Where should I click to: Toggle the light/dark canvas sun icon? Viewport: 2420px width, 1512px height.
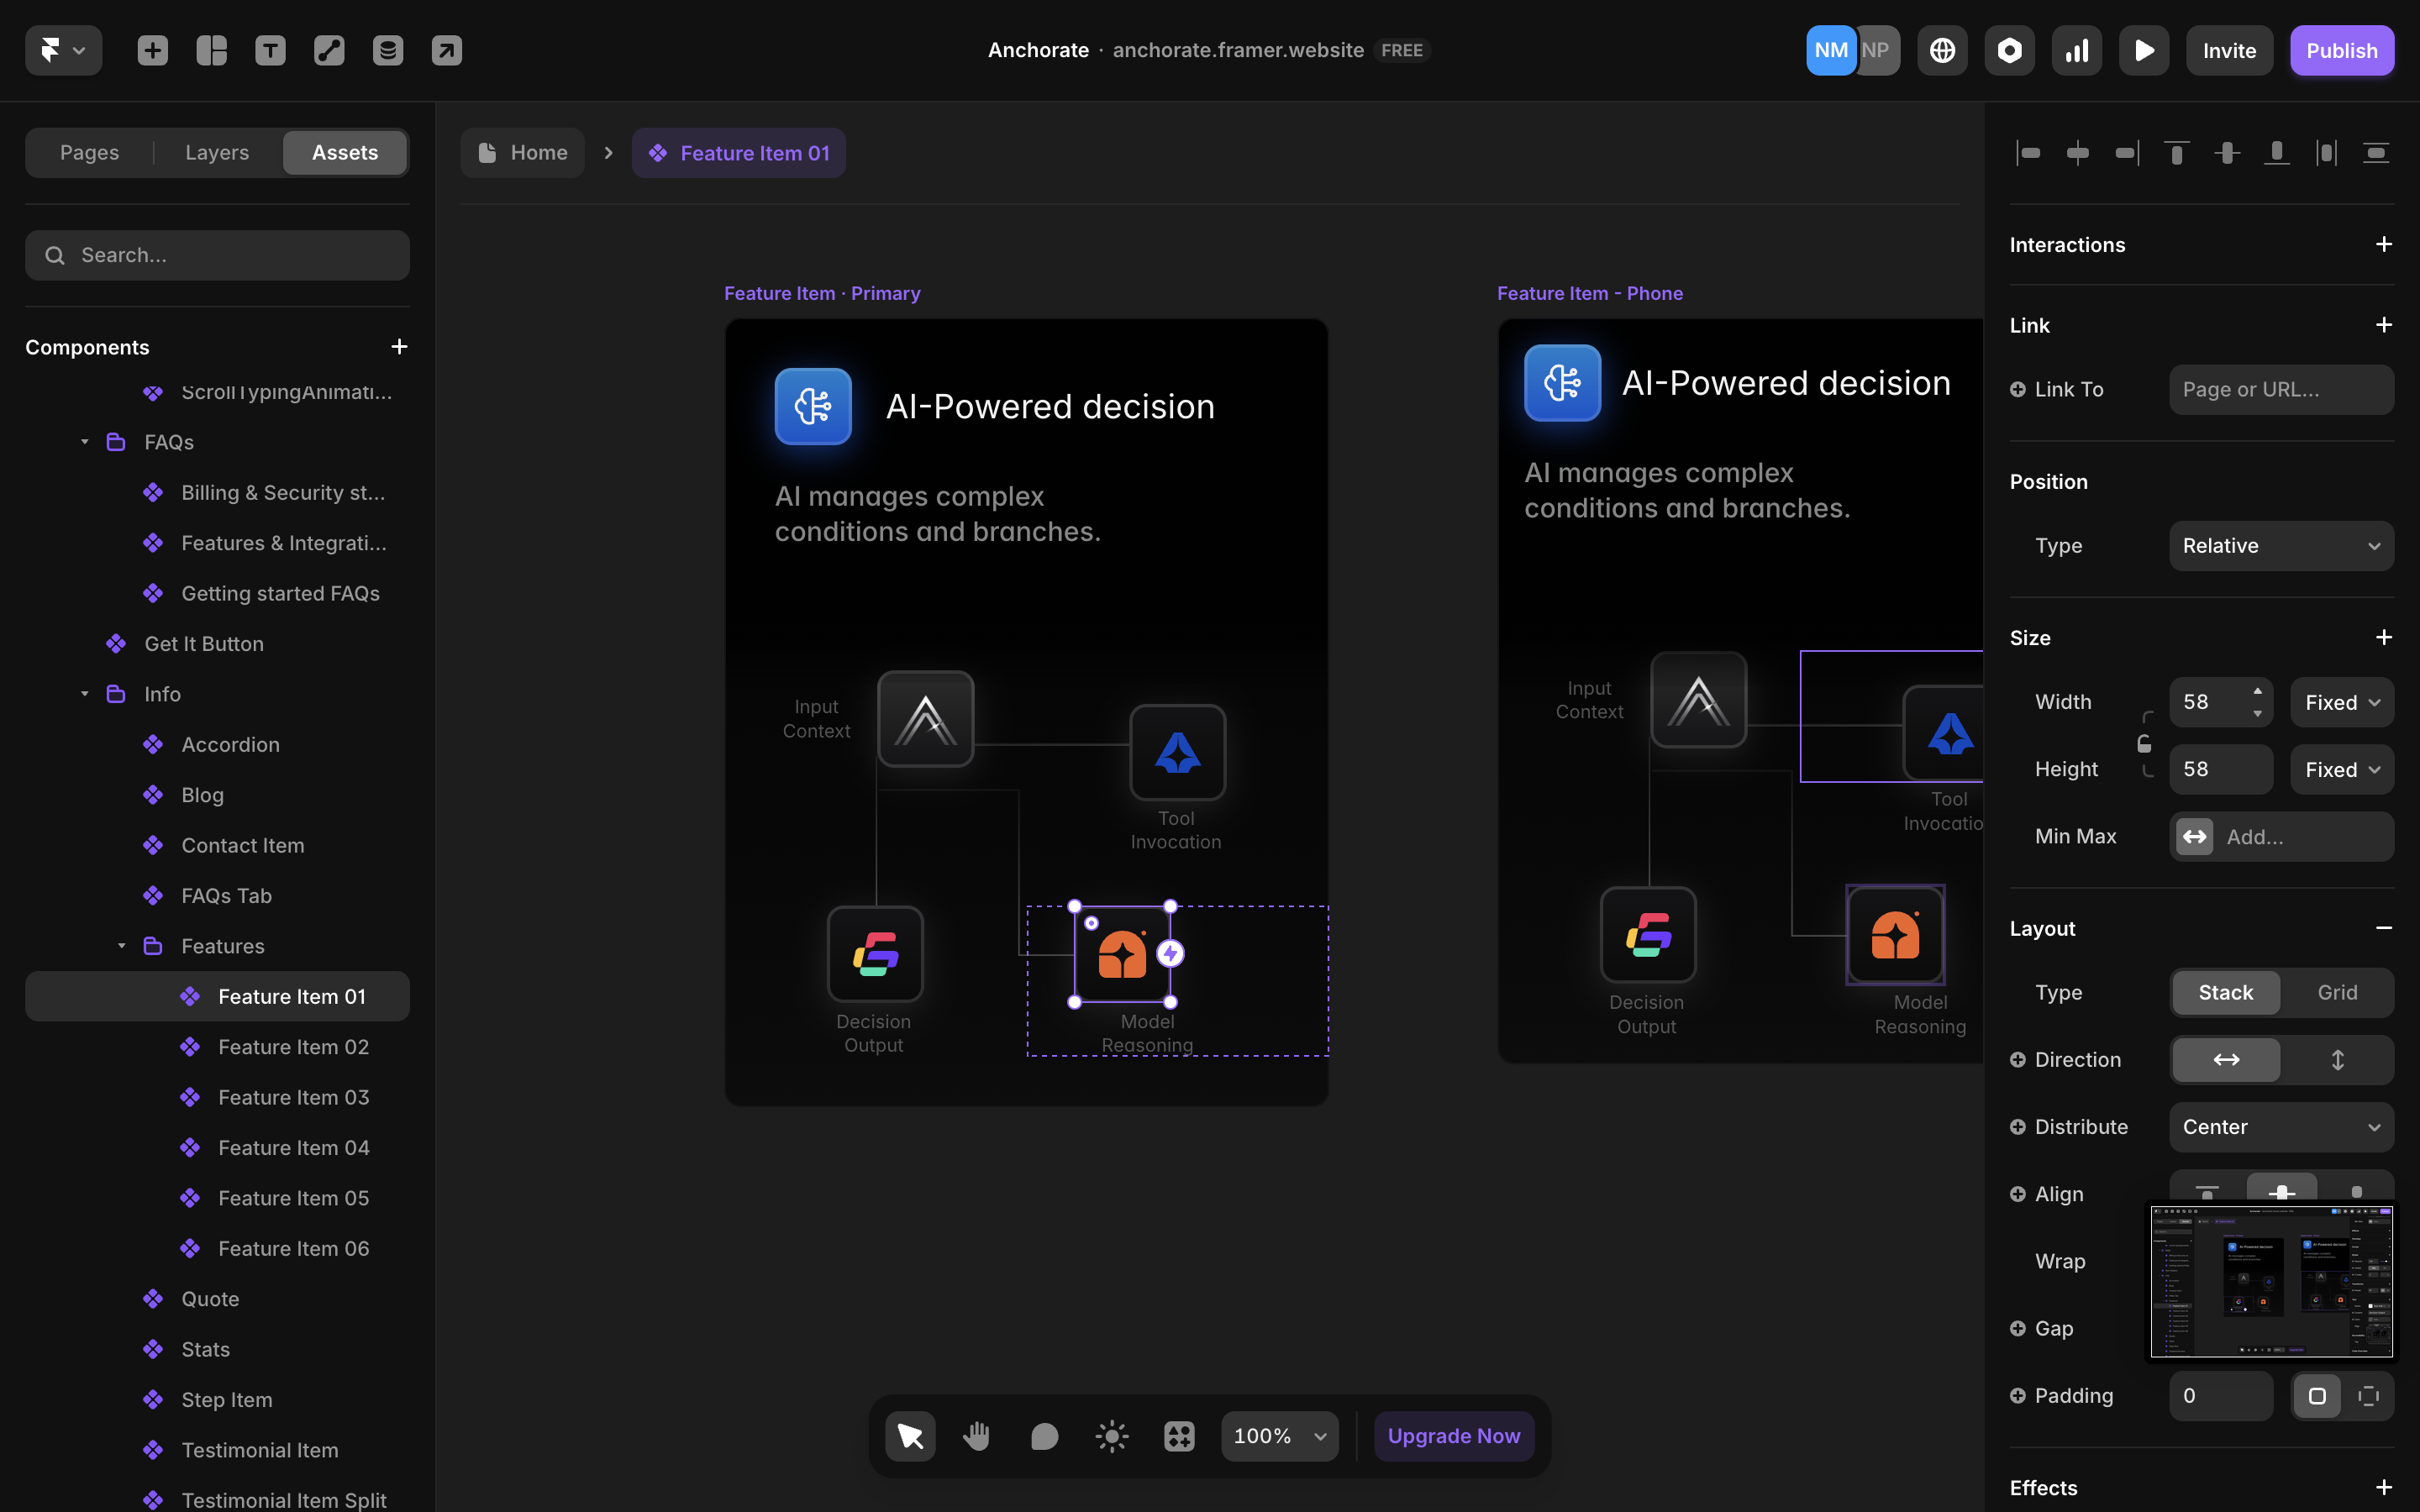[1111, 1436]
